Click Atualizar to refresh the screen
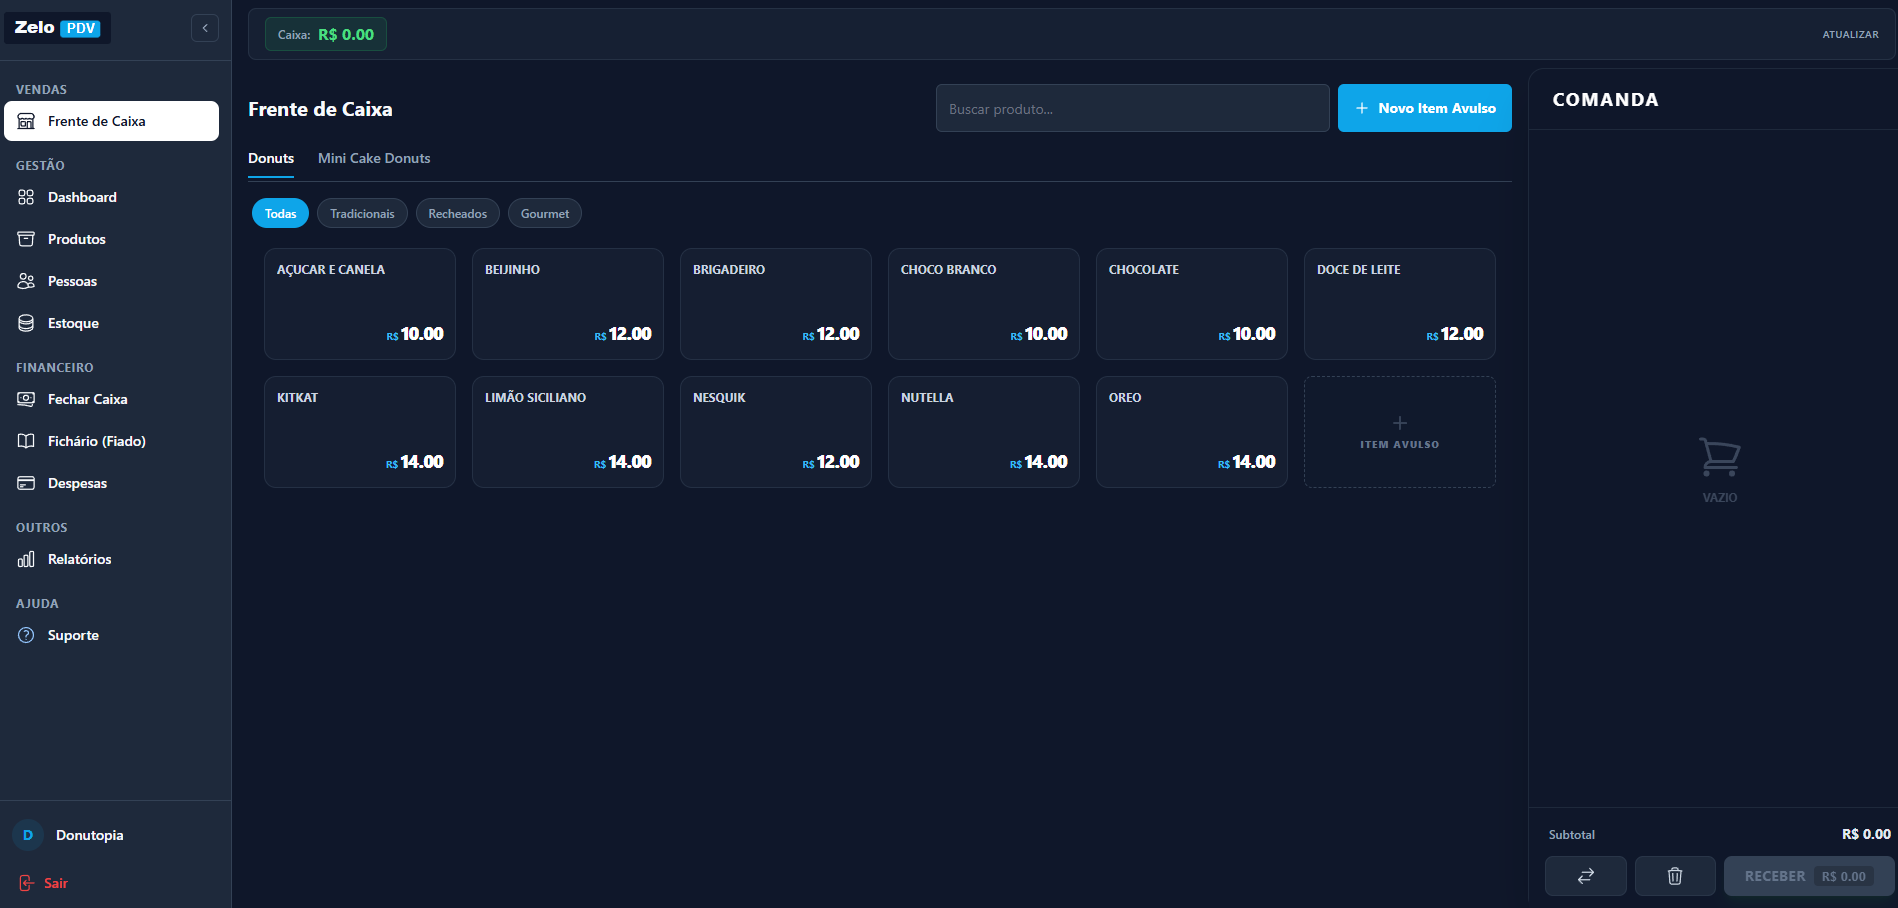 (1850, 34)
